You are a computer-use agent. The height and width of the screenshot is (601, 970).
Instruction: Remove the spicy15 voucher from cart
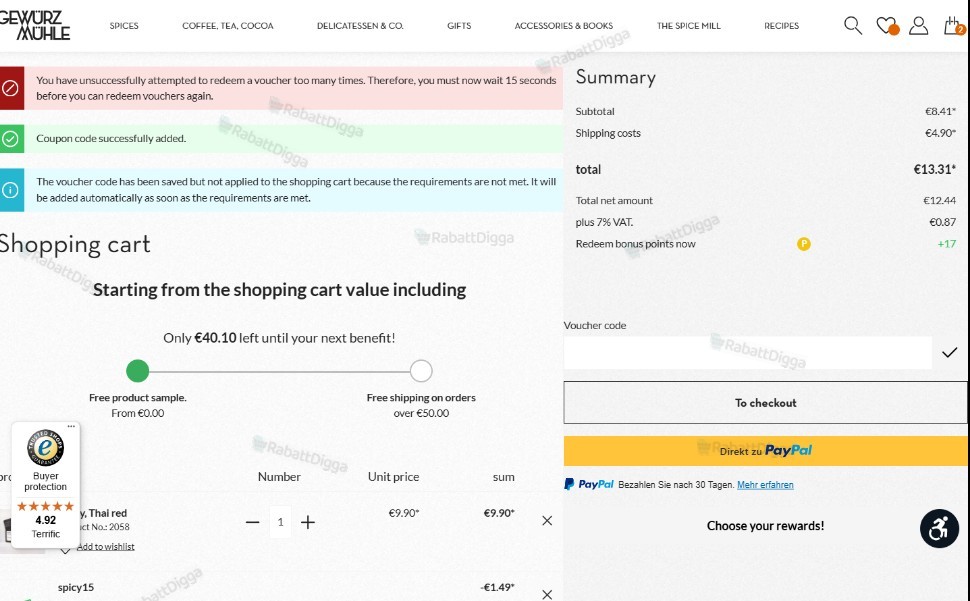[x=547, y=594]
